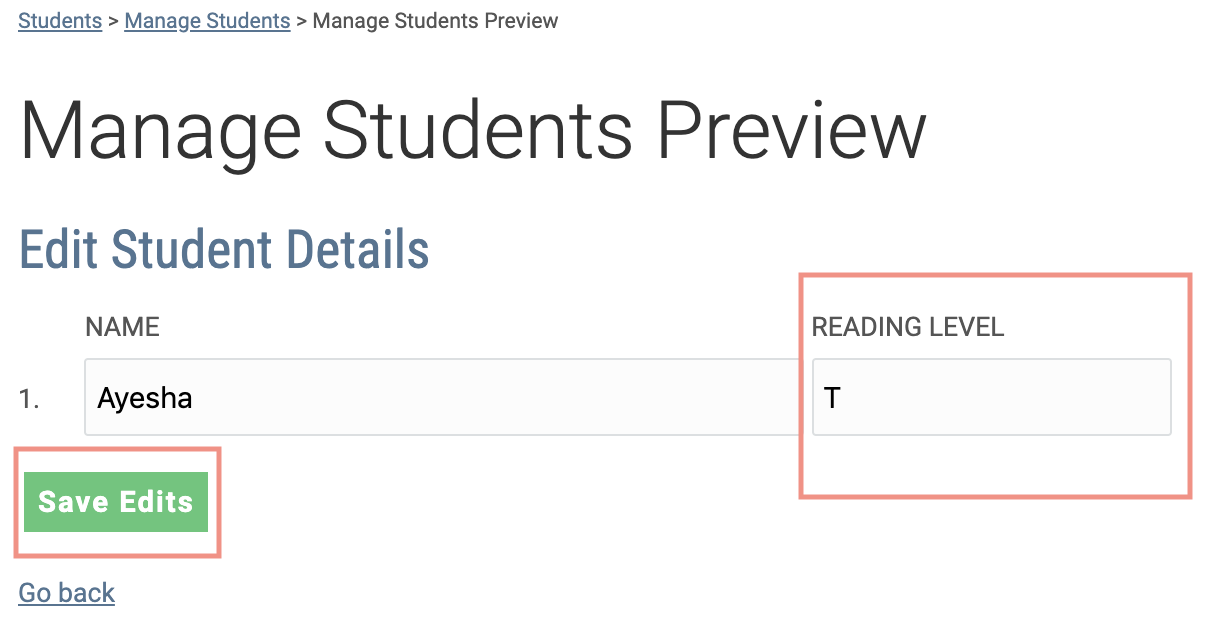Click the Save Edits button
Image resolution: width=1226 pixels, height=642 pixels.
[x=116, y=502]
